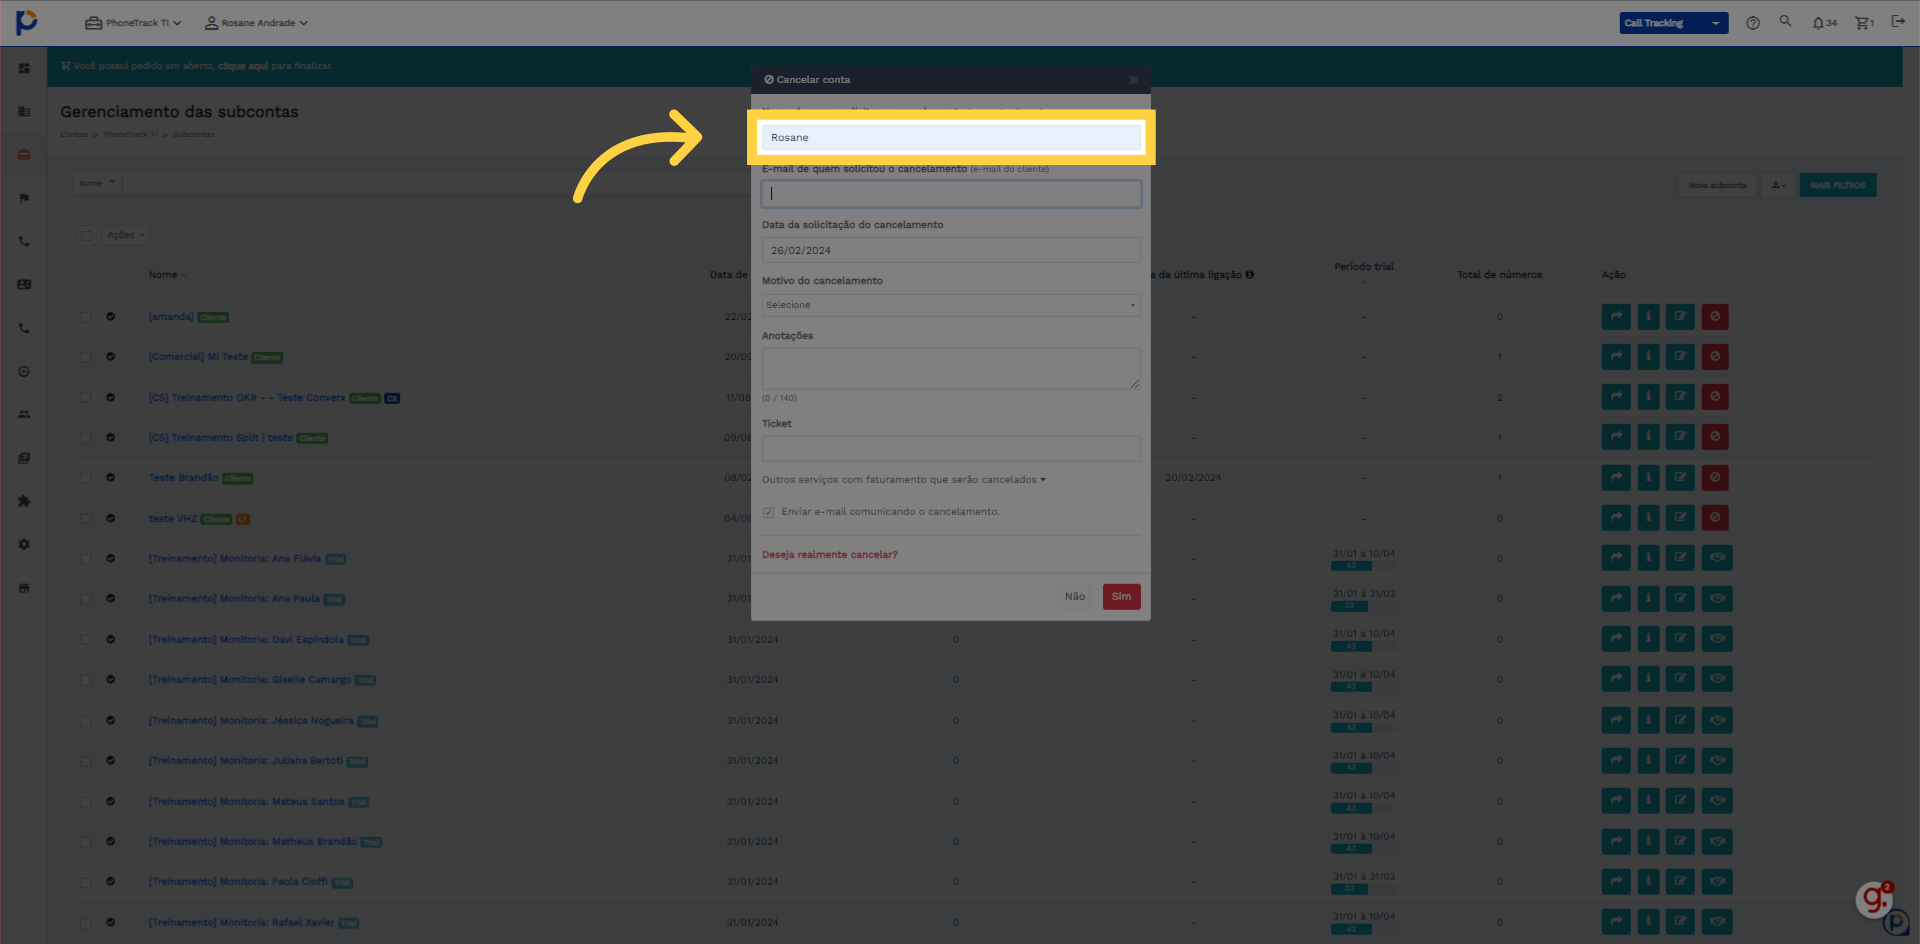Click the Grammarly badge at bottom right
This screenshot has height=944, width=1920.
(x=1874, y=899)
